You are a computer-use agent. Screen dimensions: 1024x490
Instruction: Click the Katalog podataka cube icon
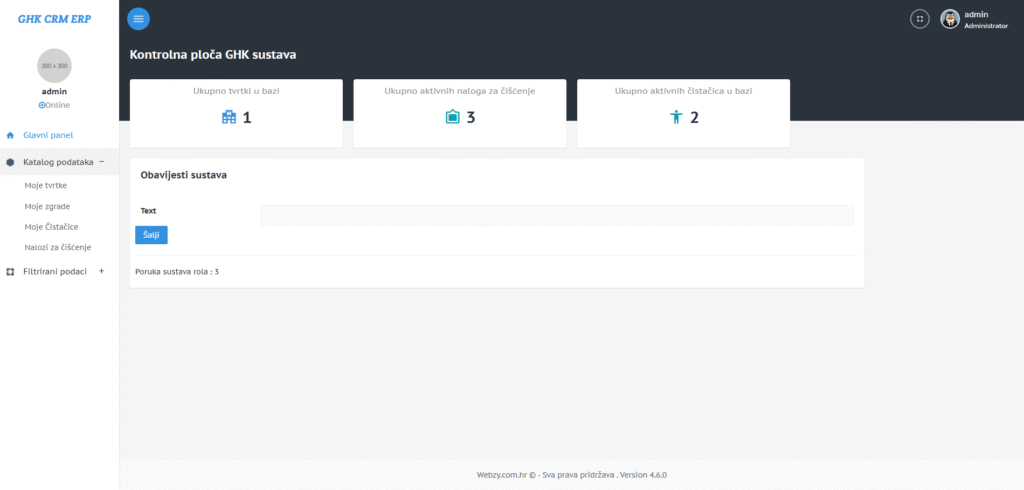(x=10, y=162)
